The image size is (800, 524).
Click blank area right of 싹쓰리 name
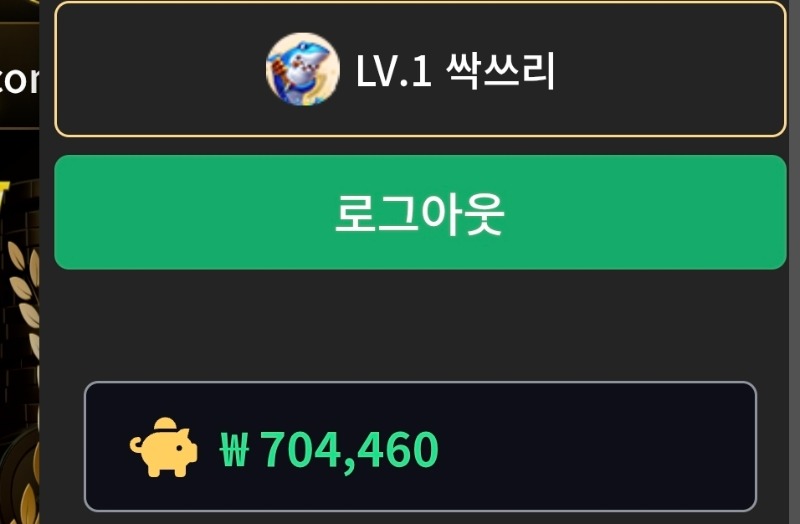[666, 69]
